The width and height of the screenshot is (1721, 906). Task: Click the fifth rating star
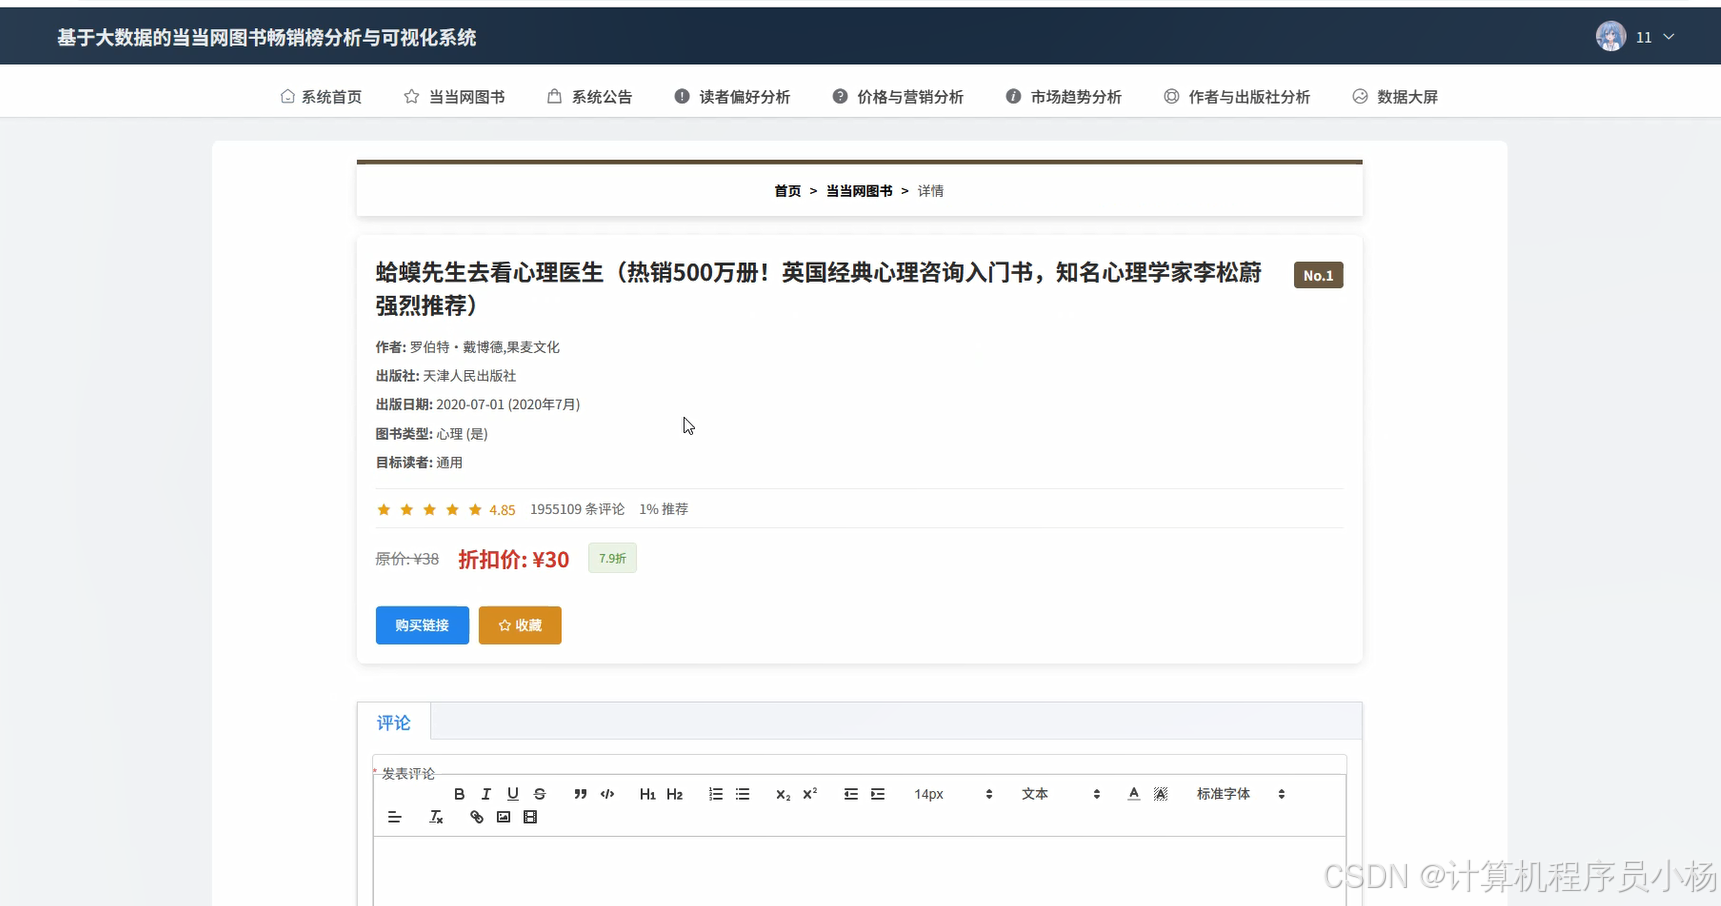(475, 510)
